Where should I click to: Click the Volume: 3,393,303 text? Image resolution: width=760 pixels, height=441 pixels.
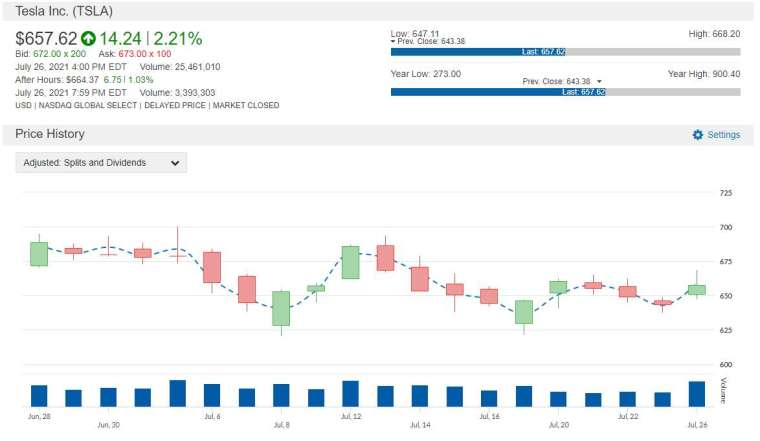[177, 93]
